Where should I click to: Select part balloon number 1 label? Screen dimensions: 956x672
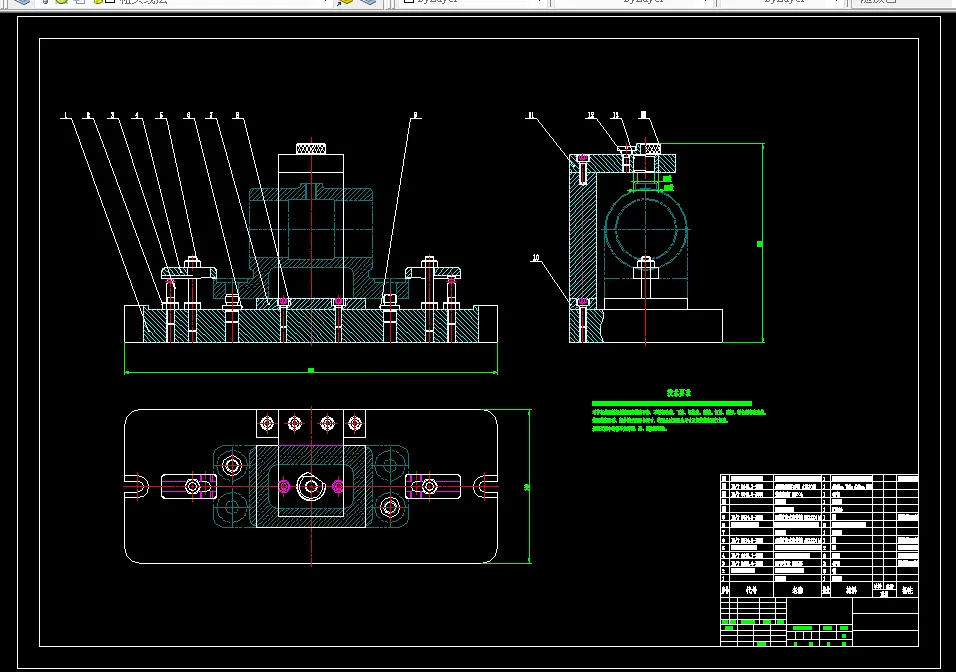coord(65,116)
